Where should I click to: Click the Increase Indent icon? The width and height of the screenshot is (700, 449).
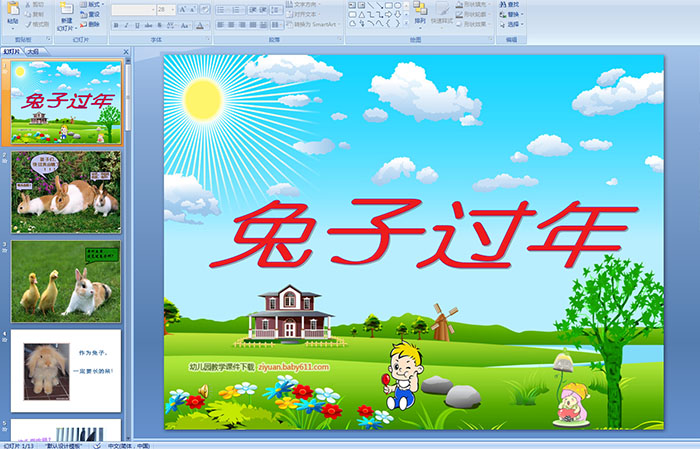pos(263,10)
